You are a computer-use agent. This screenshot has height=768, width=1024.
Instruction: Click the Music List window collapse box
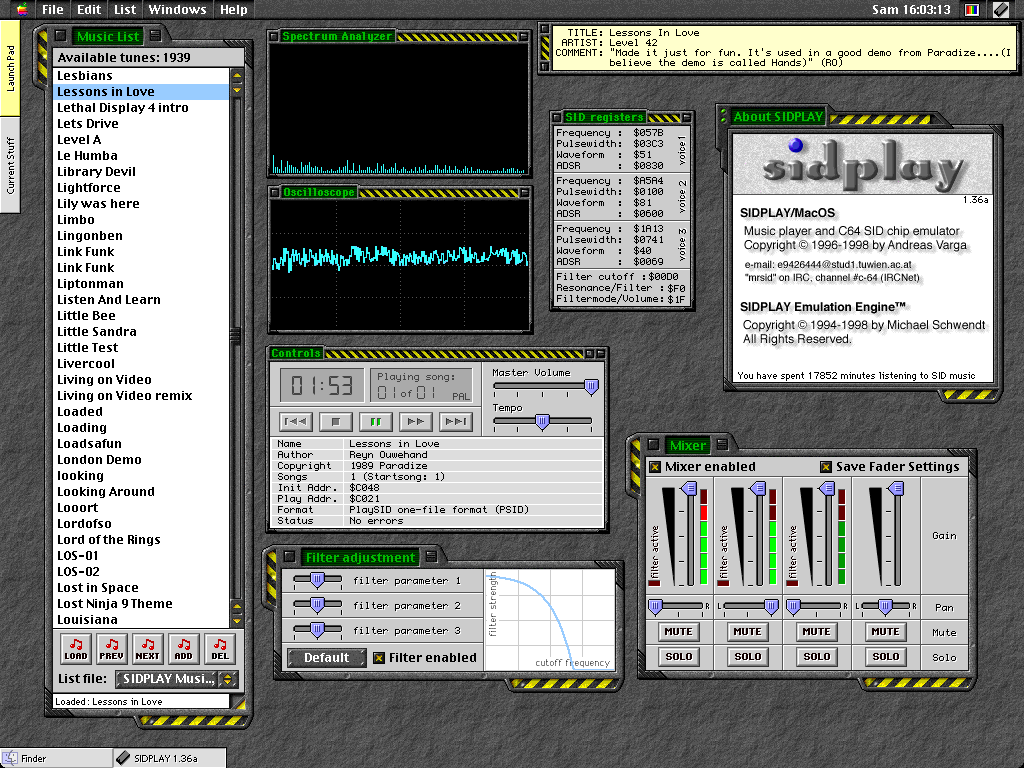(155, 35)
